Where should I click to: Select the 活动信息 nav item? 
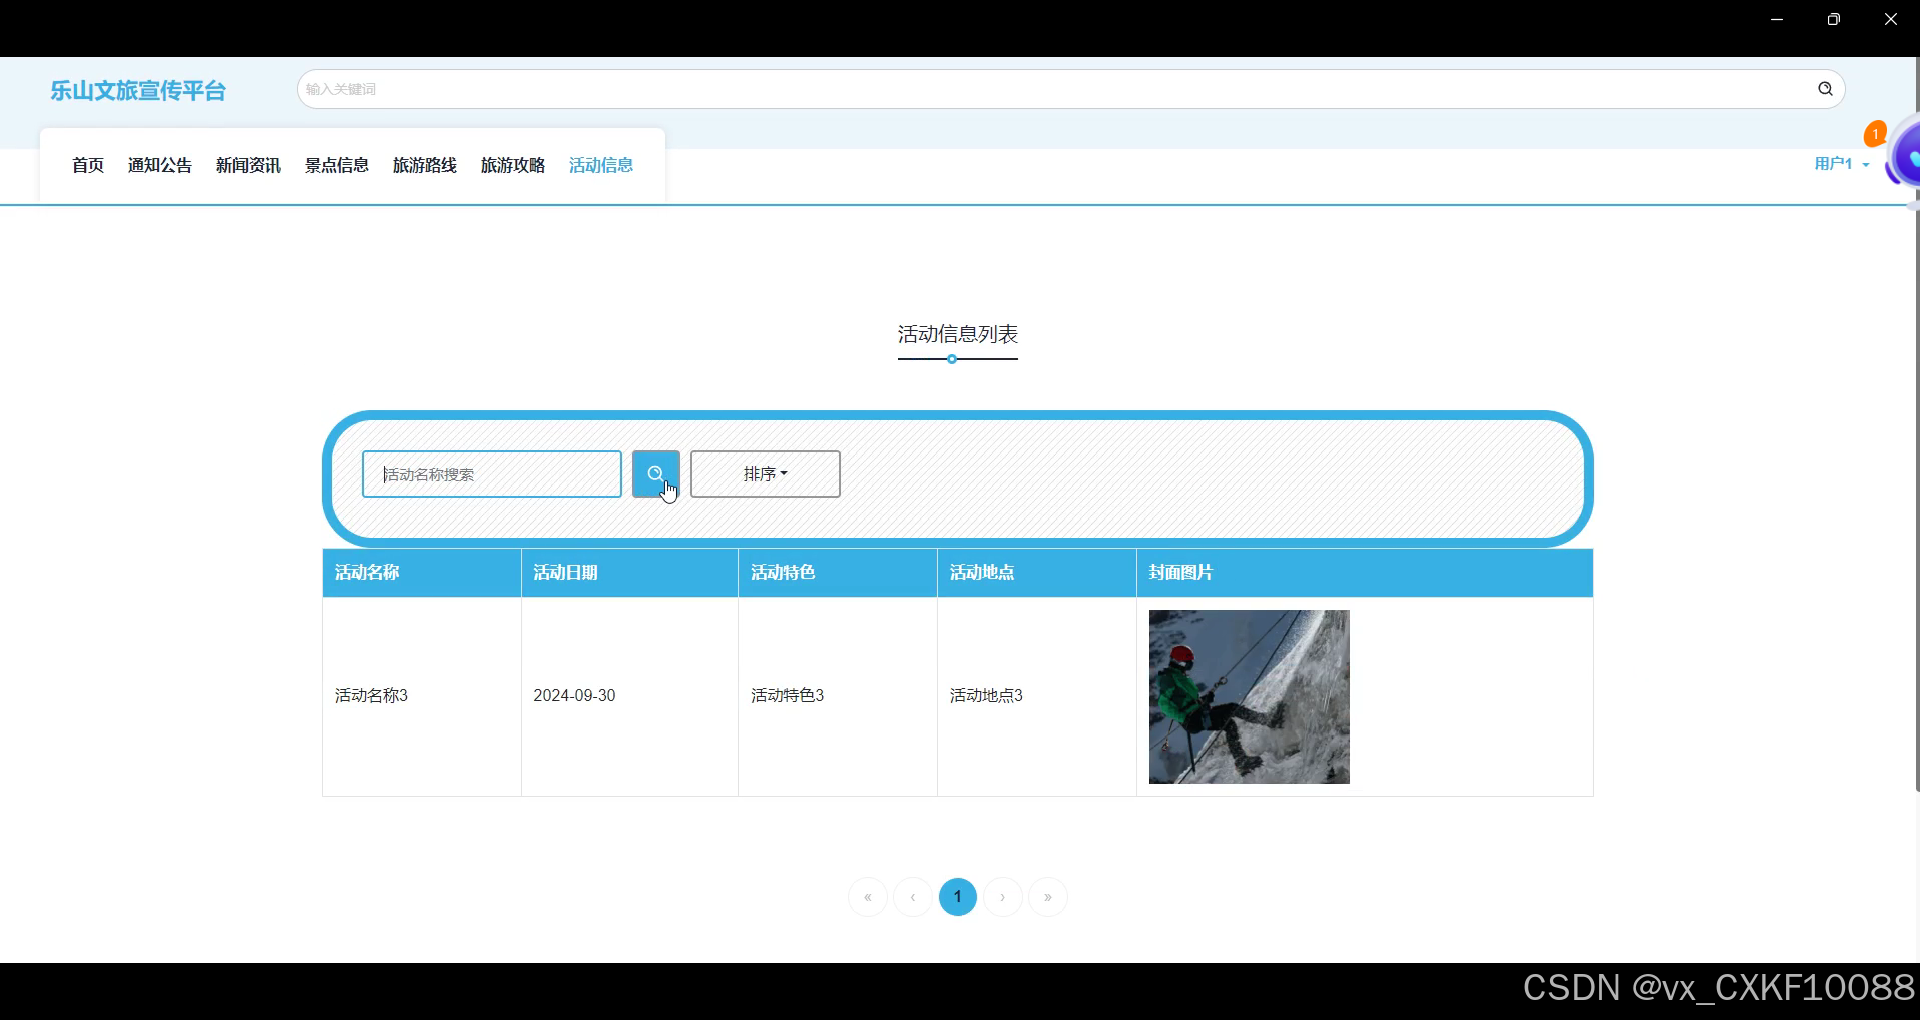601,166
